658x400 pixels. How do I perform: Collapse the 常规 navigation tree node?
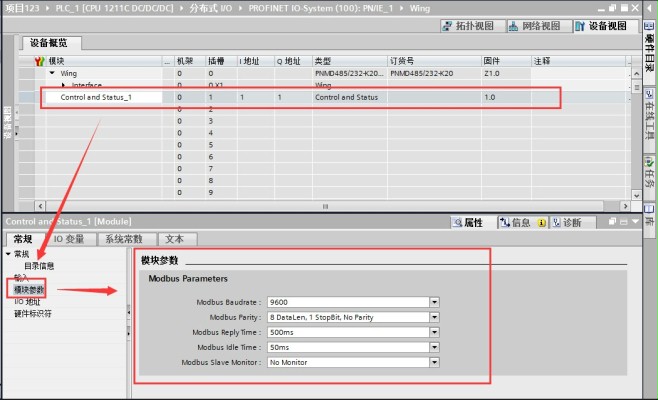8,254
